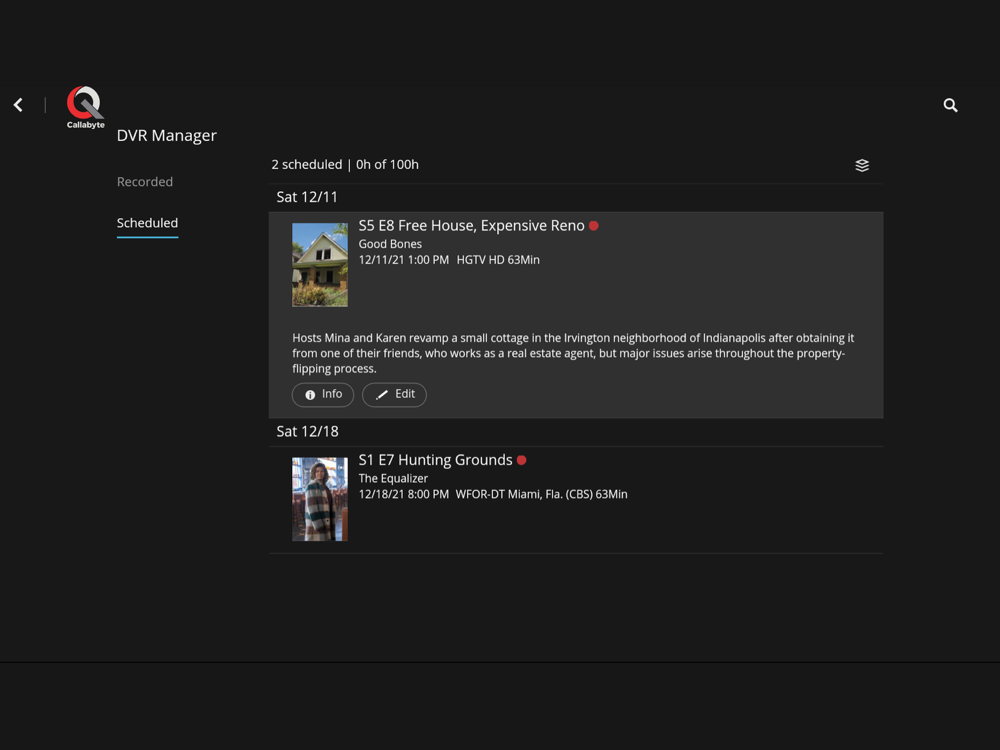Screen dimensions: 1000x750
Task: Edit the Good Bones scheduled recording
Action: click(x=394, y=394)
